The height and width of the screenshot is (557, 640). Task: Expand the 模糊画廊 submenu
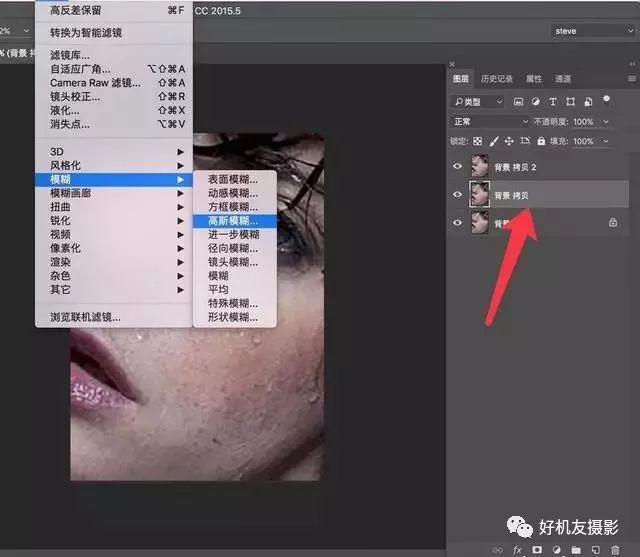(x=114, y=193)
